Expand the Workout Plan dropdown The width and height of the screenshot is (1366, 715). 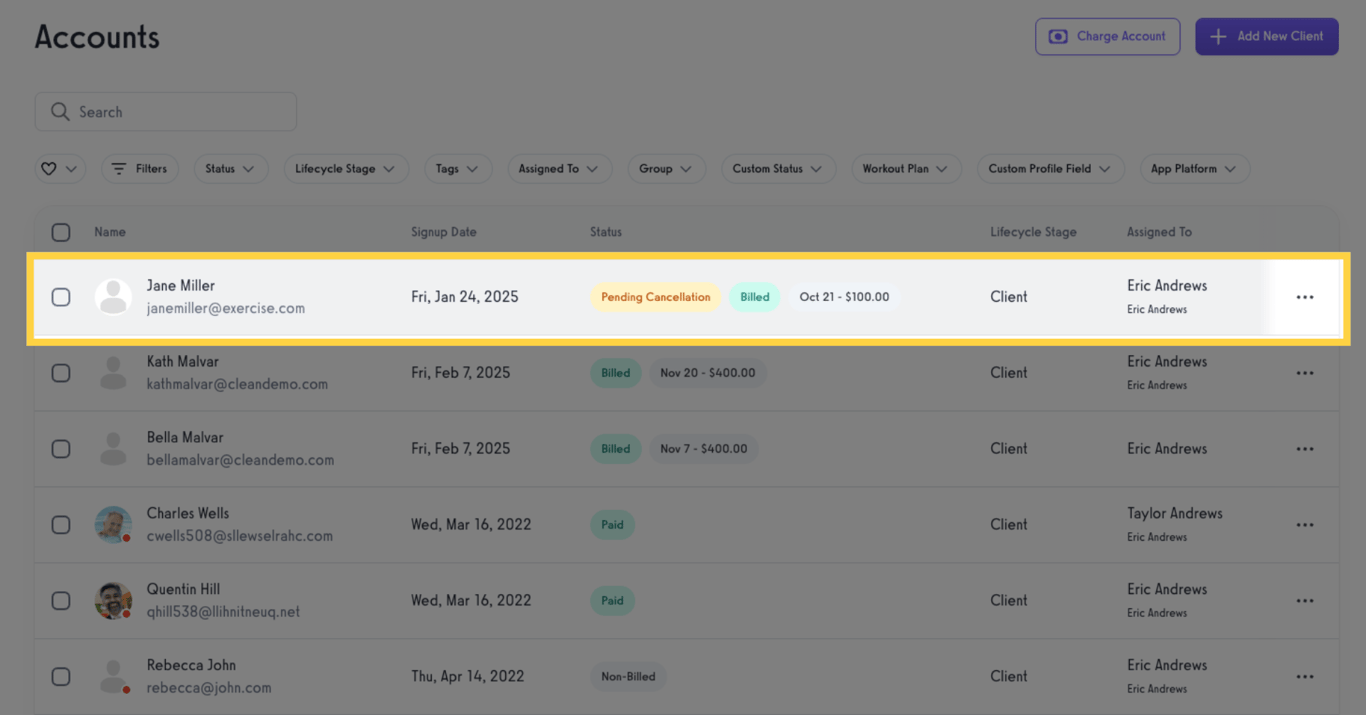click(x=906, y=169)
